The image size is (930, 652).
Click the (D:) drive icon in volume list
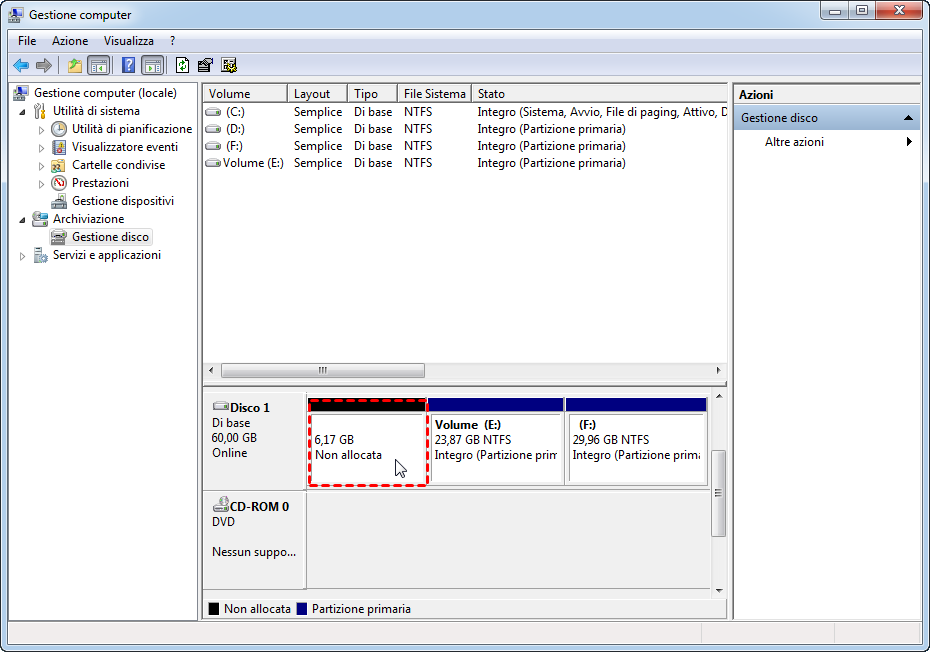(x=213, y=129)
